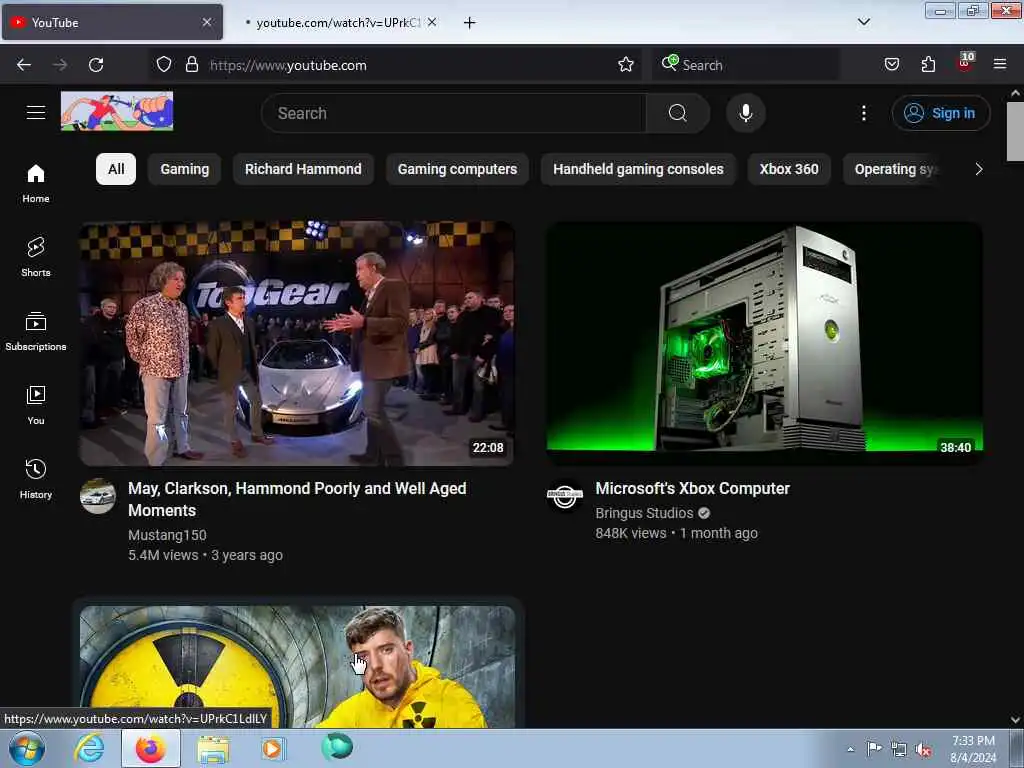Open the YouTube guide hamburger menu

click(36, 112)
